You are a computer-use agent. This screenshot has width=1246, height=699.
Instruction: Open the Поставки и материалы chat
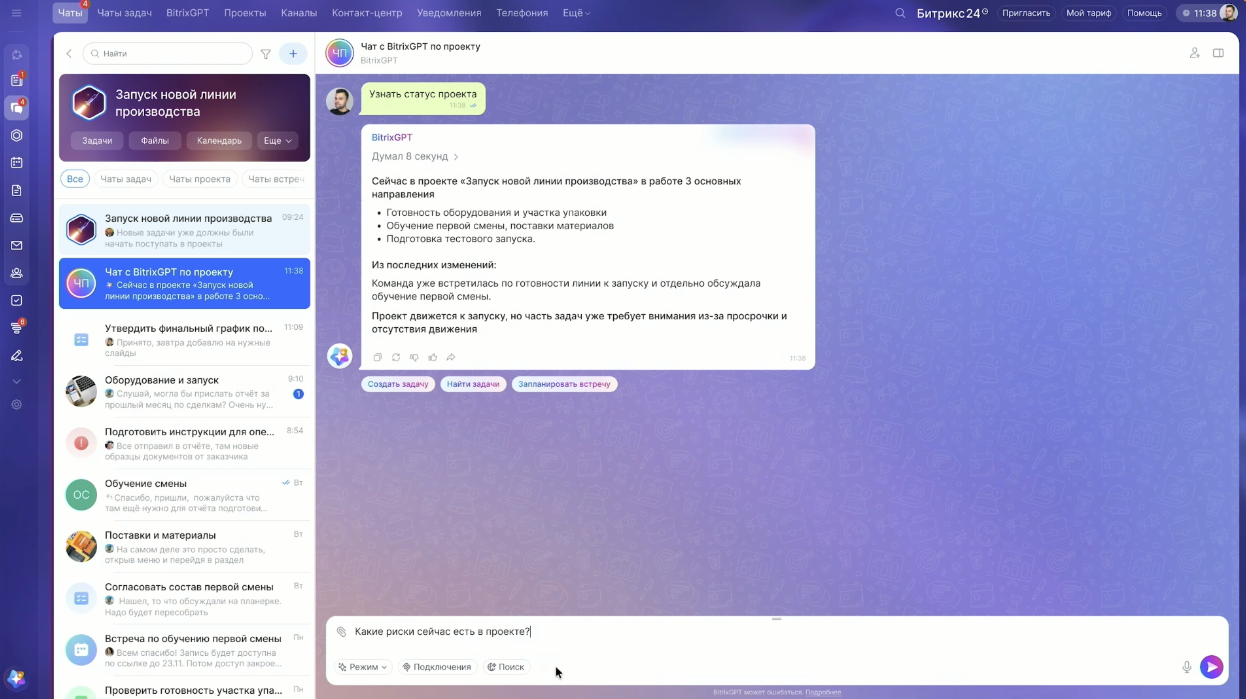184,547
